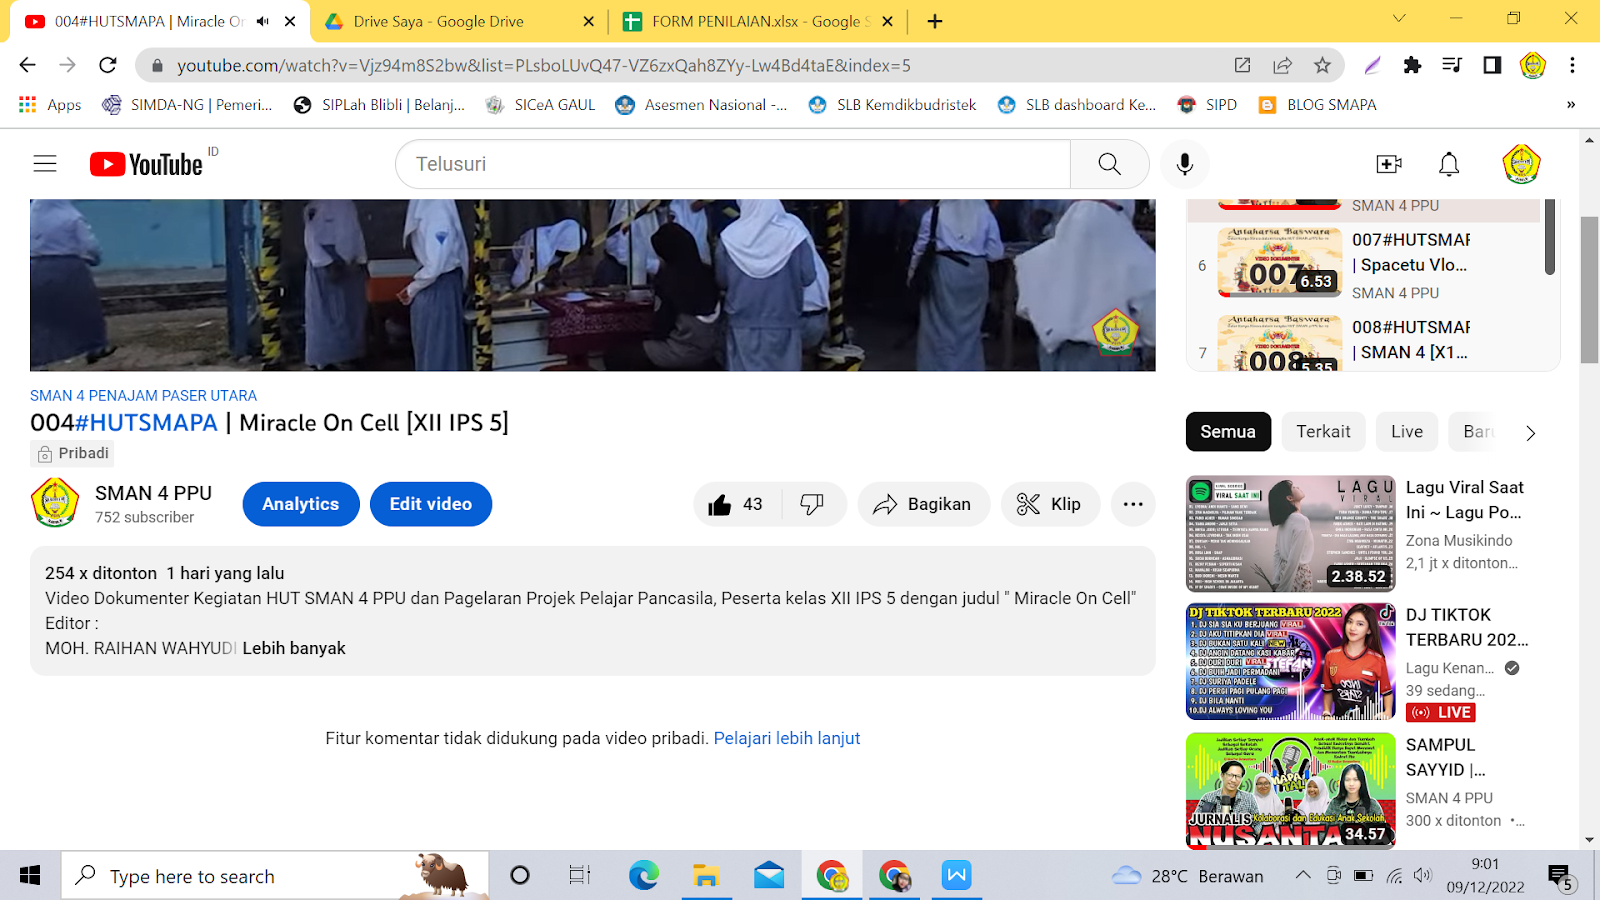The height and width of the screenshot is (900, 1600).
Task: Open the Windows Start menu
Action: tap(30, 876)
